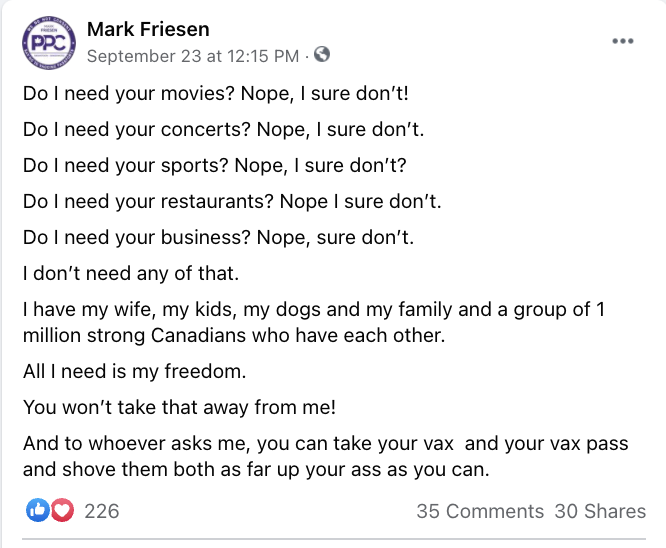This screenshot has height=548, width=666.
Task: Click the "You won't take that away" line
Action: point(179,407)
